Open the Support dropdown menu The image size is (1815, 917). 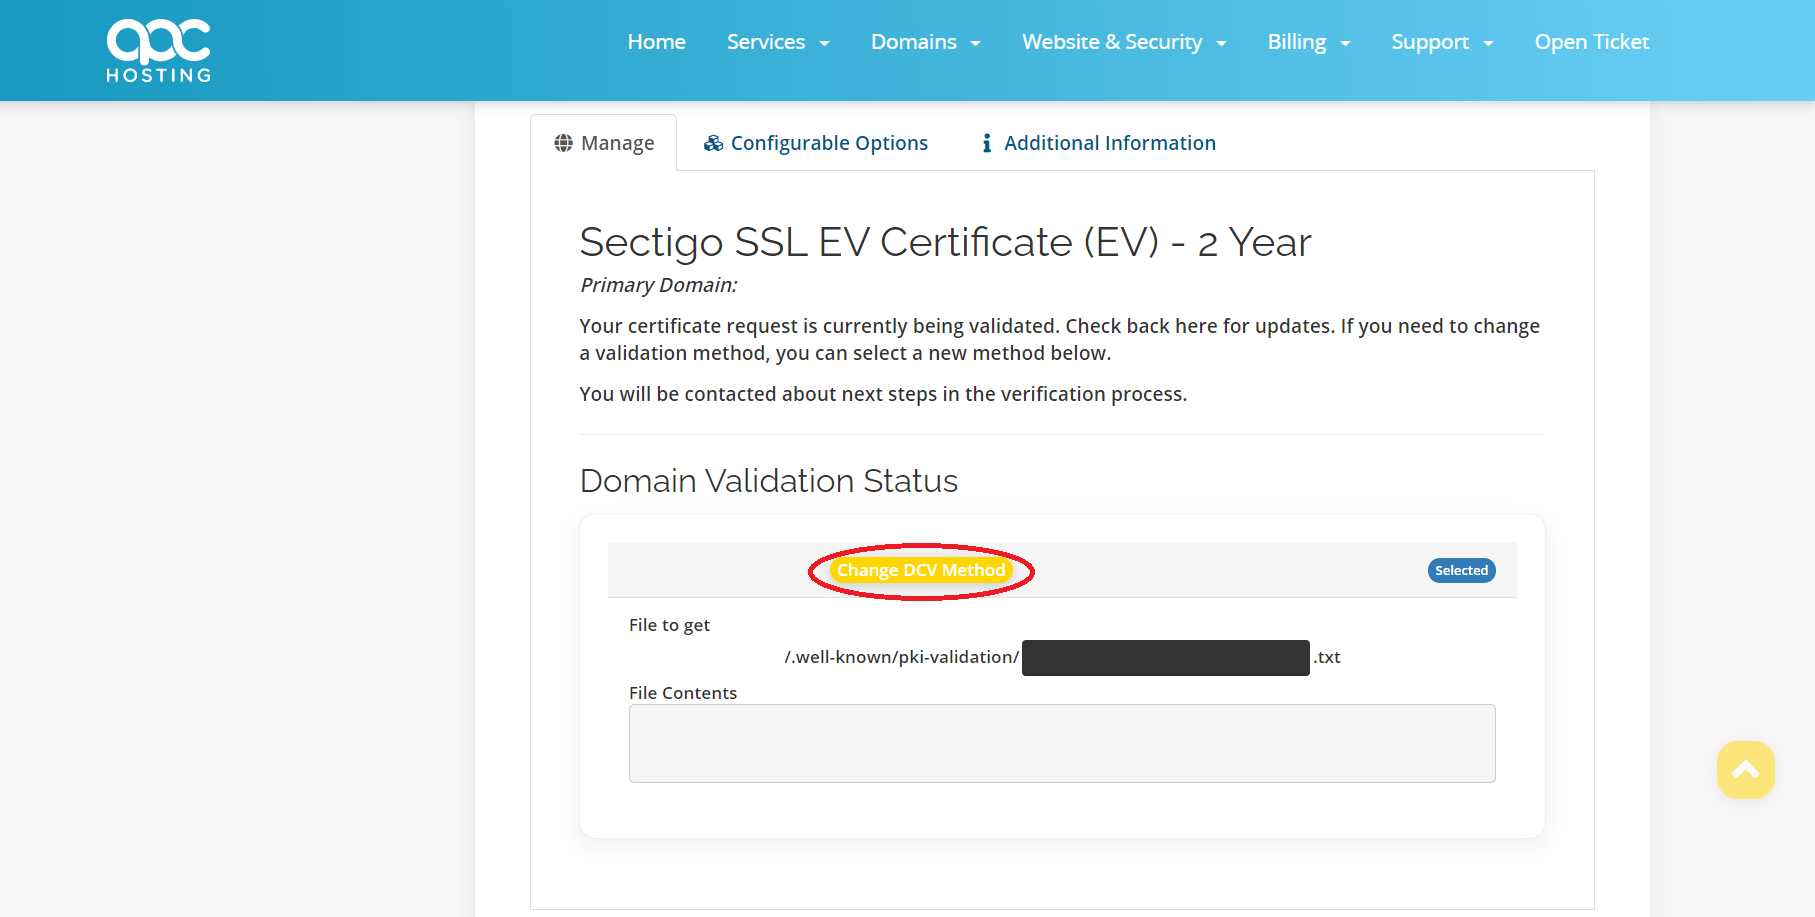pyautogui.click(x=1442, y=42)
